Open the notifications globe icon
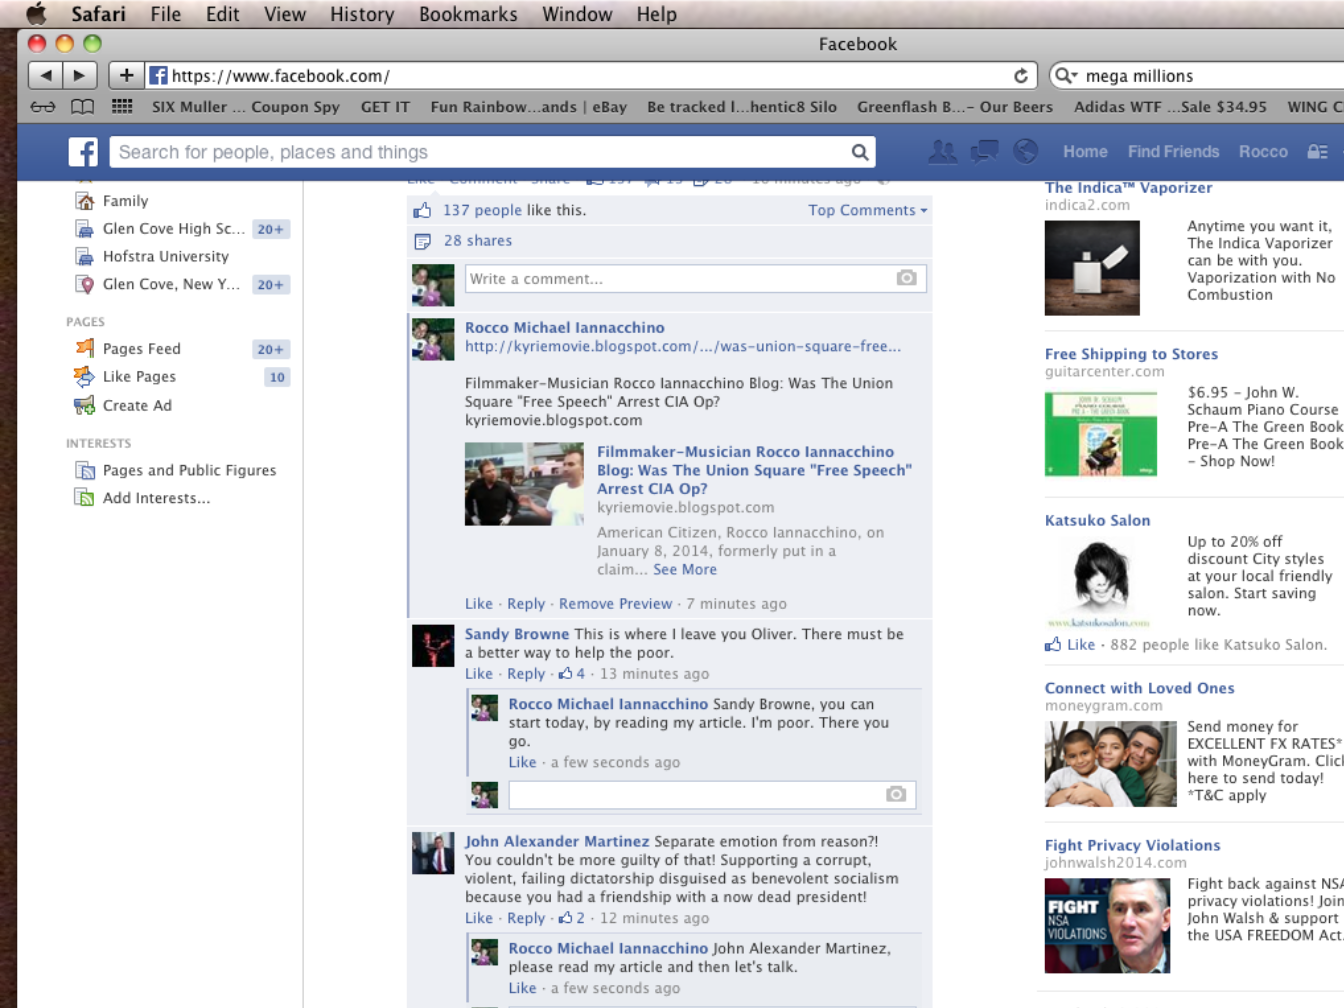The width and height of the screenshot is (1344, 1008). (1025, 151)
